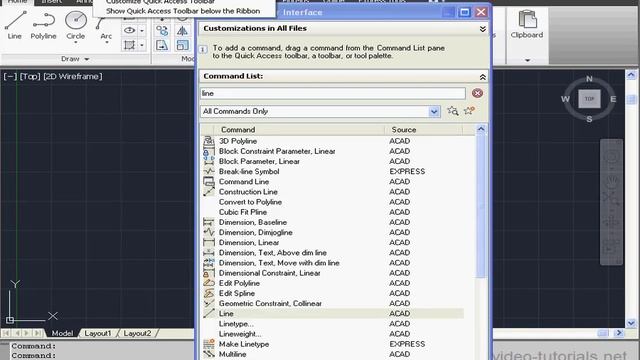Click the 3D Polyline command icon
This screenshot has height=360, width=640.
209,141
